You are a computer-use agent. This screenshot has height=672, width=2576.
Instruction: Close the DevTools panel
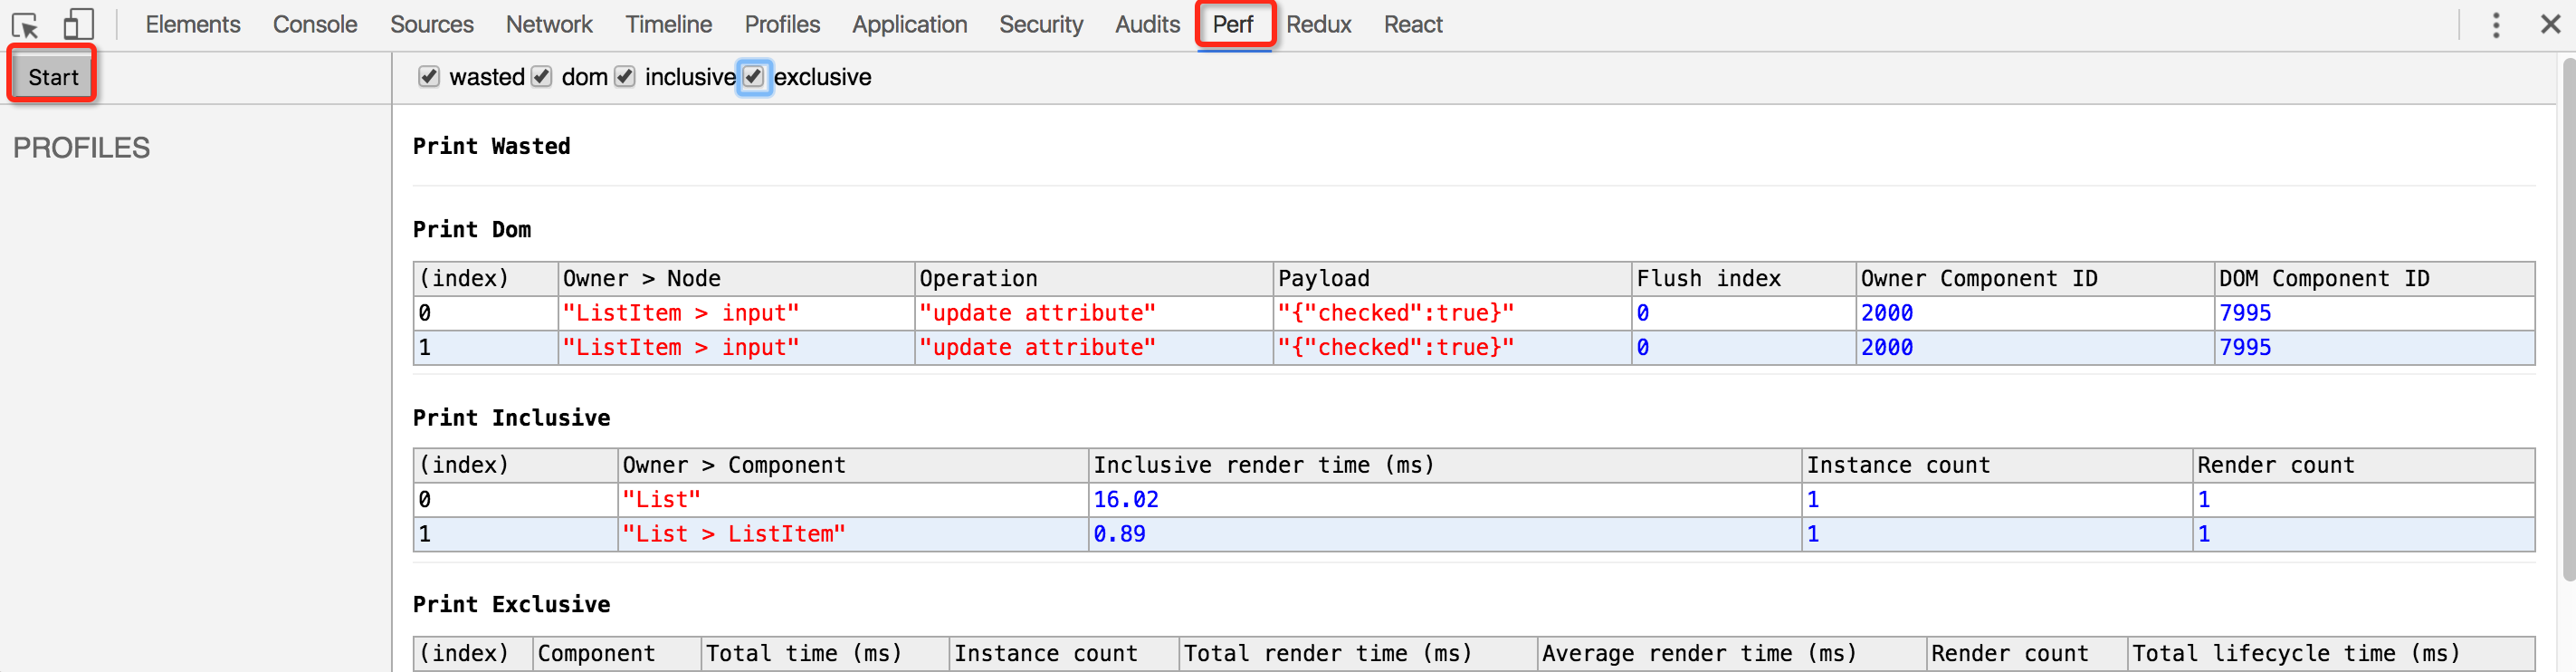tap(2550, 24)
